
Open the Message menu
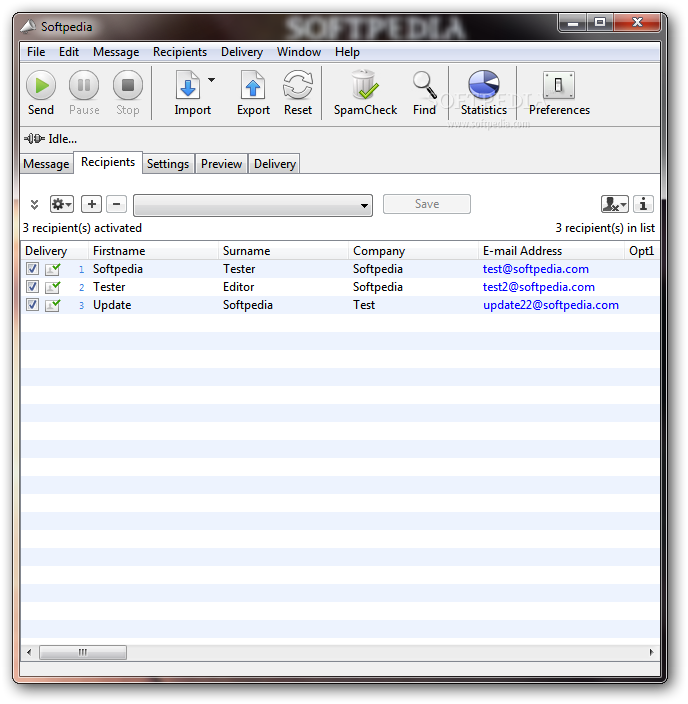coord(116,52)
